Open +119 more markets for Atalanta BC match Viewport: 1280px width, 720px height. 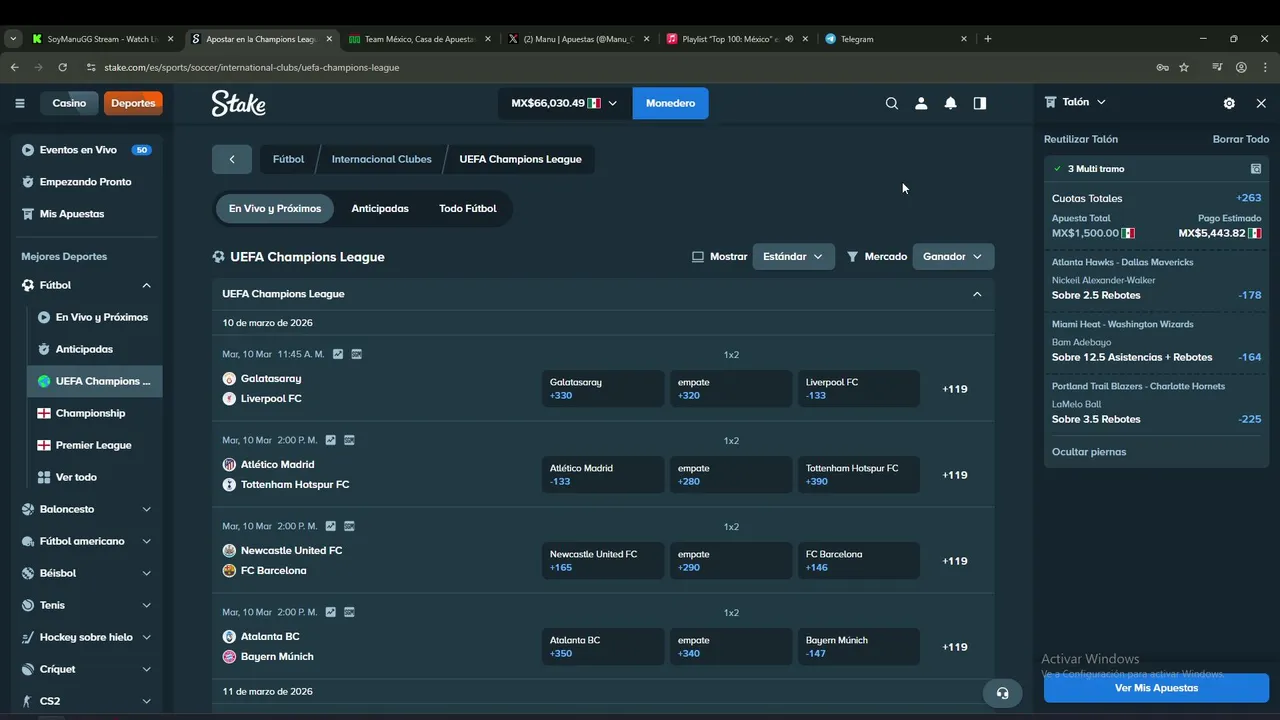(x=955, y=647)
